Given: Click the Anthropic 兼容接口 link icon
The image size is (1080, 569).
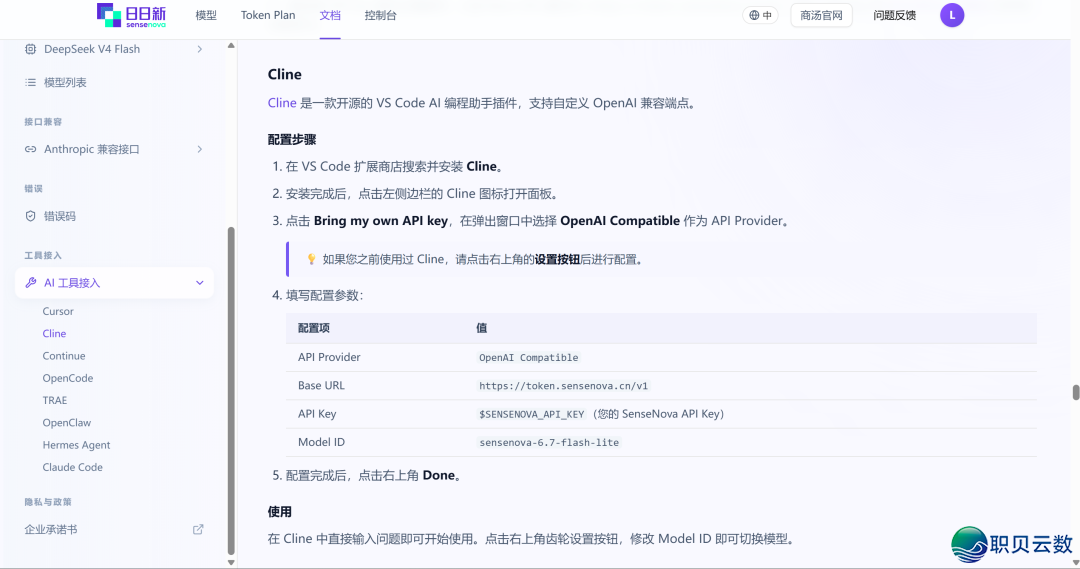Looking at the screenshot, I should pyautogui.click(x=30, y=149).
